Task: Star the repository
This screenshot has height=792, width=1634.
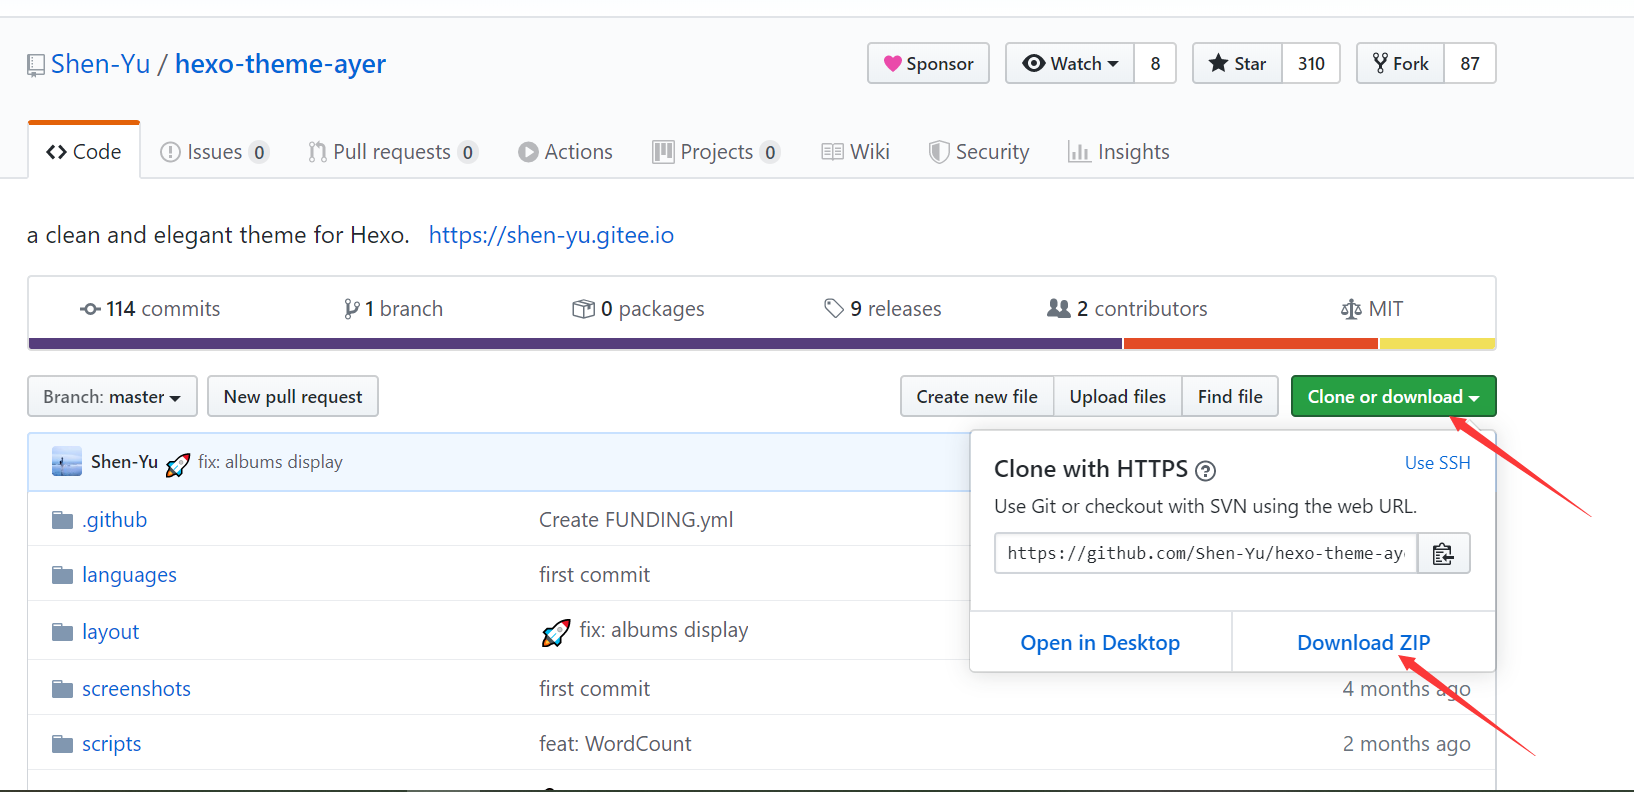Action: tap(1237, 63)
